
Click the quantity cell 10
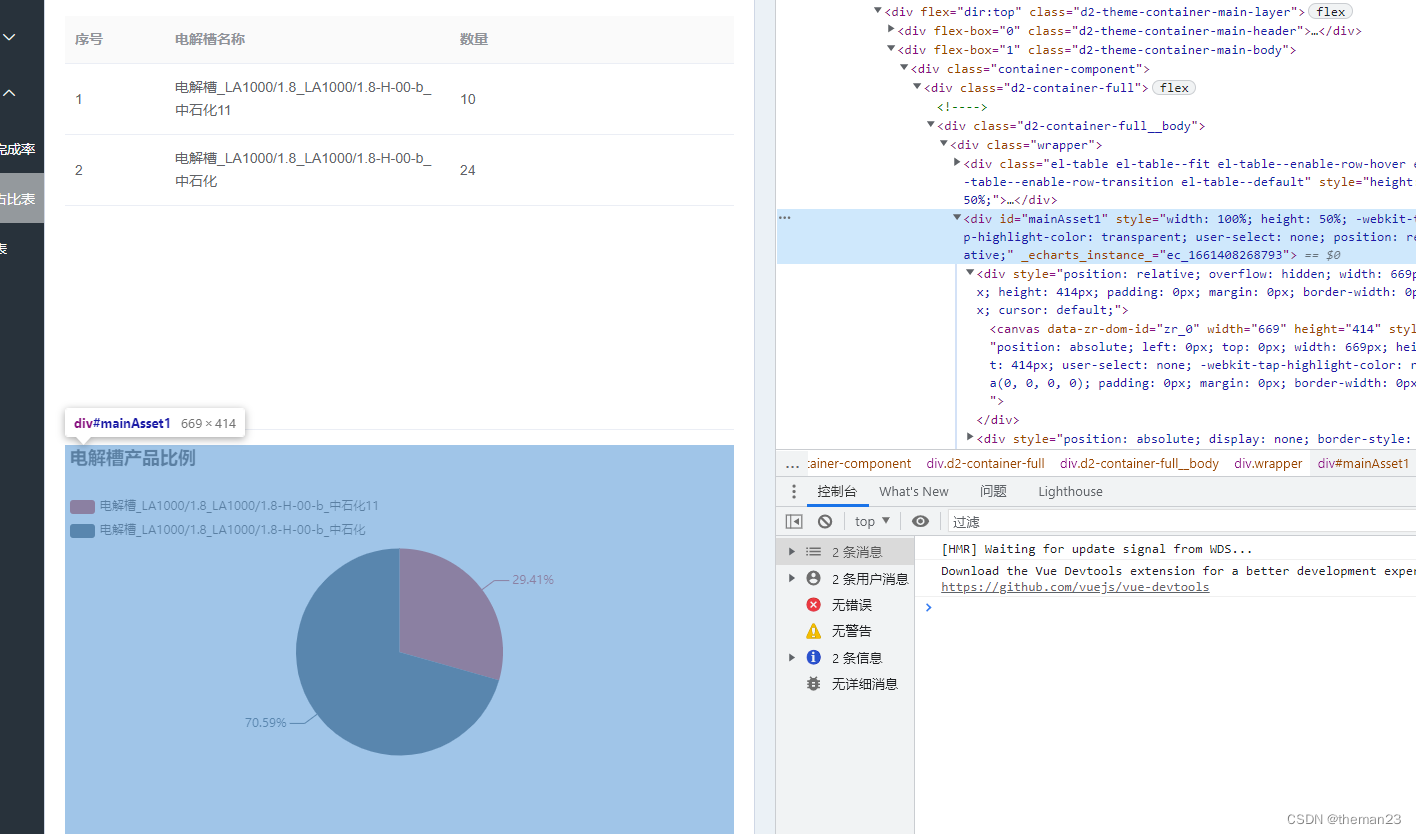468,99
